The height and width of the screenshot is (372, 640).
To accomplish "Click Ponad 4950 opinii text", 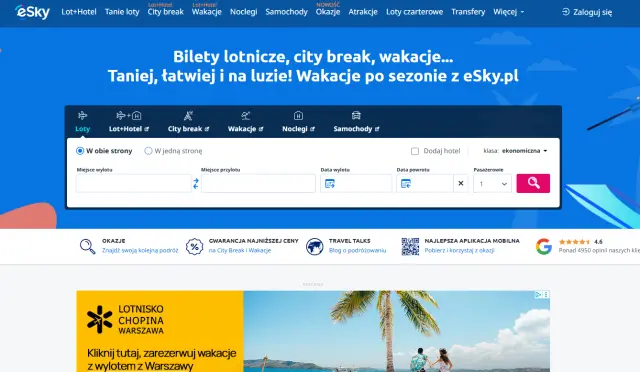I will [599, 250].
